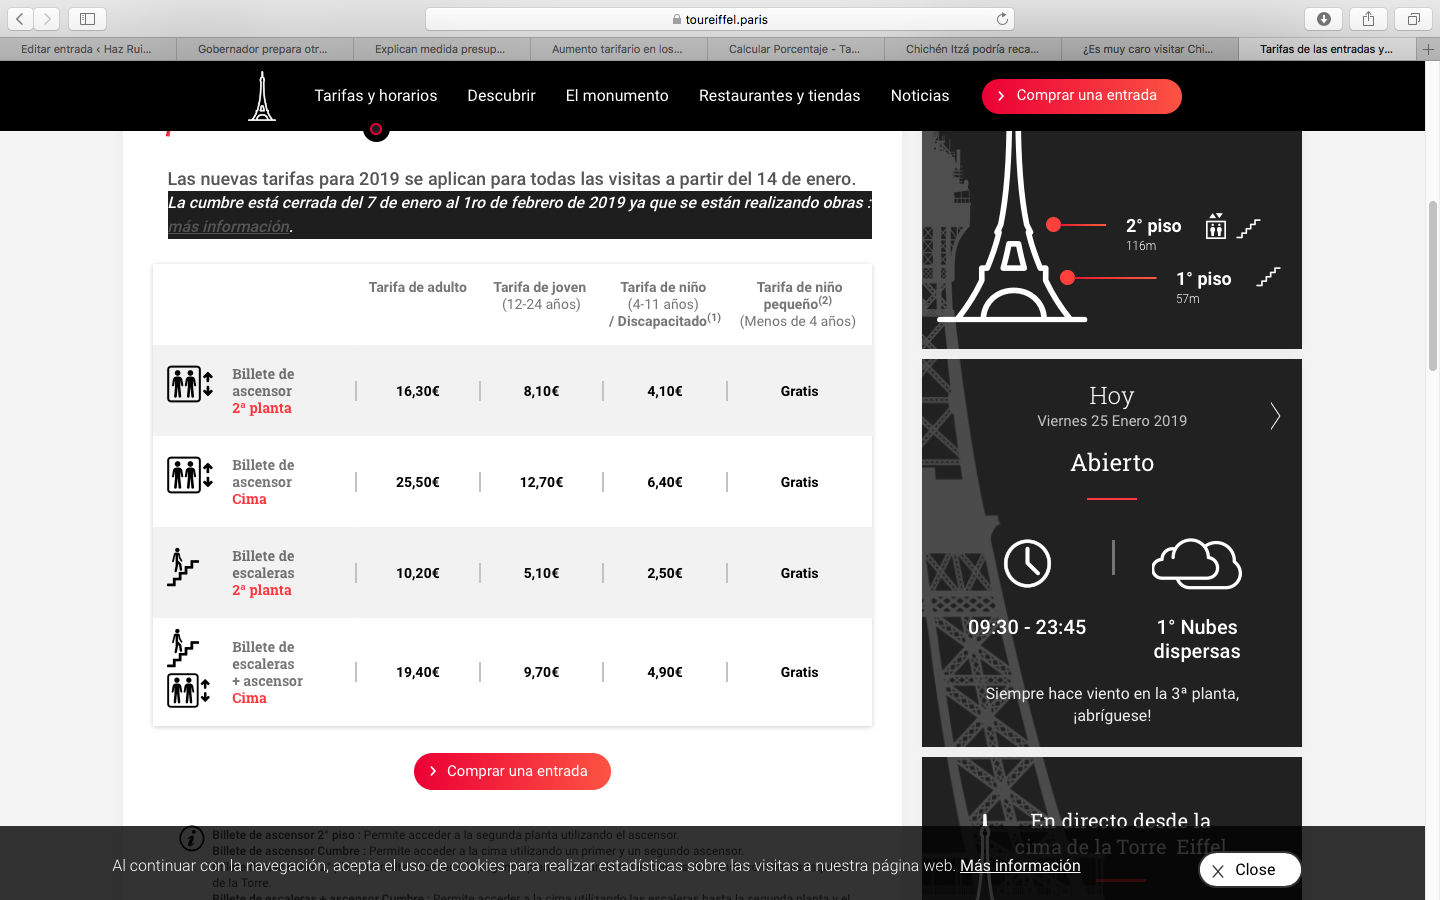This screenshot has height=900, width=1440.
Task: Click the youth price 5,10€
Action: [541, 573]
